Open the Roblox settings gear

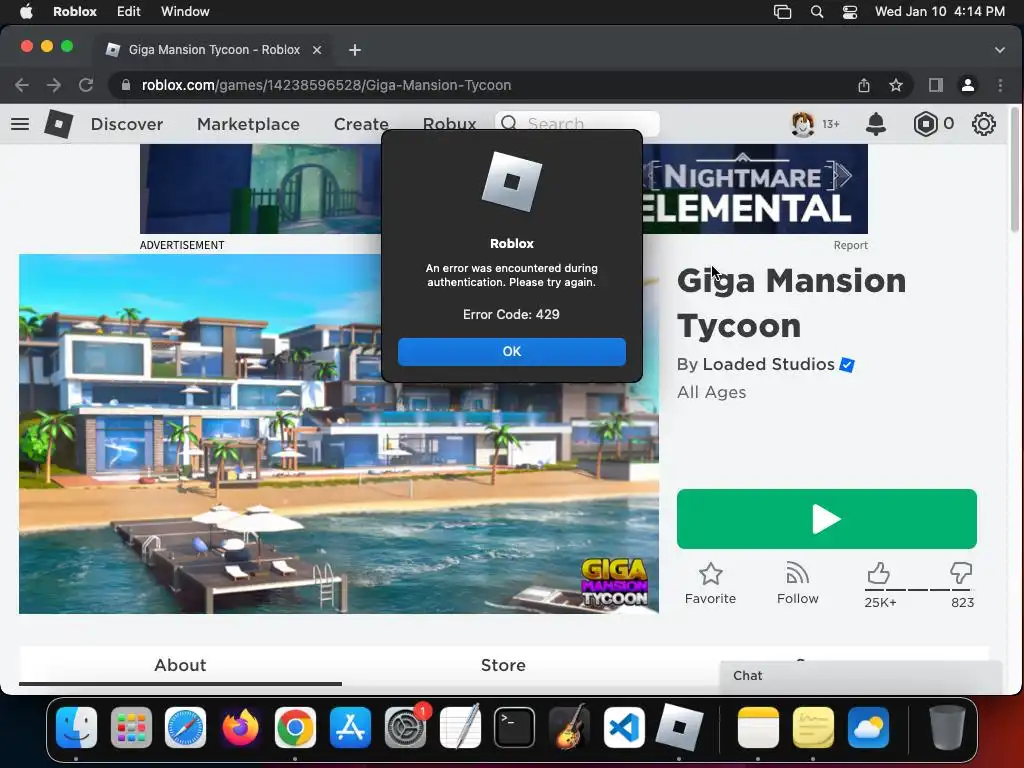[x=984, y=123]
